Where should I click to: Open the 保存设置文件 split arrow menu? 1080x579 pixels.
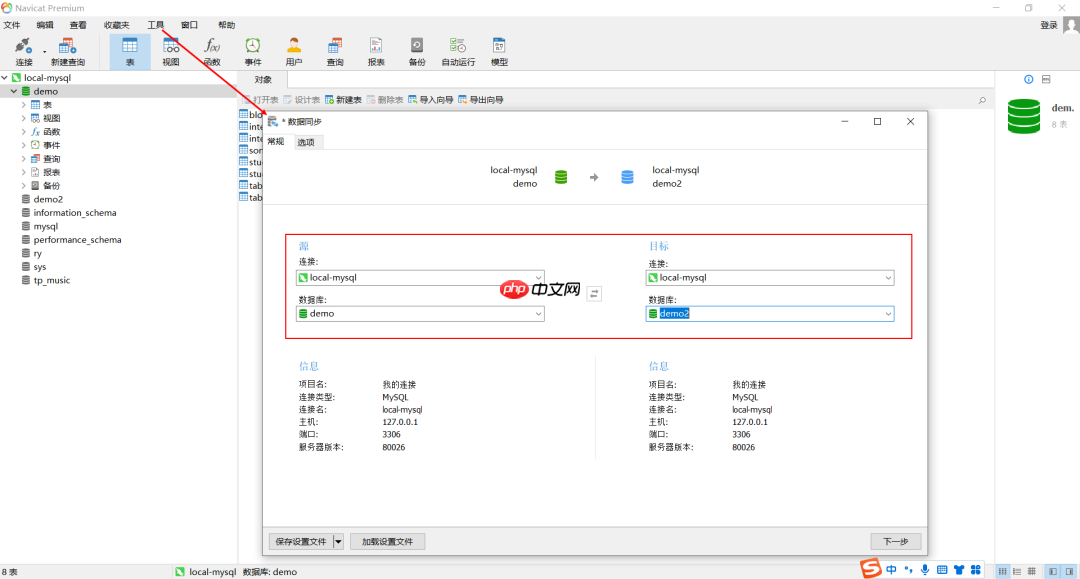[338, 542]
